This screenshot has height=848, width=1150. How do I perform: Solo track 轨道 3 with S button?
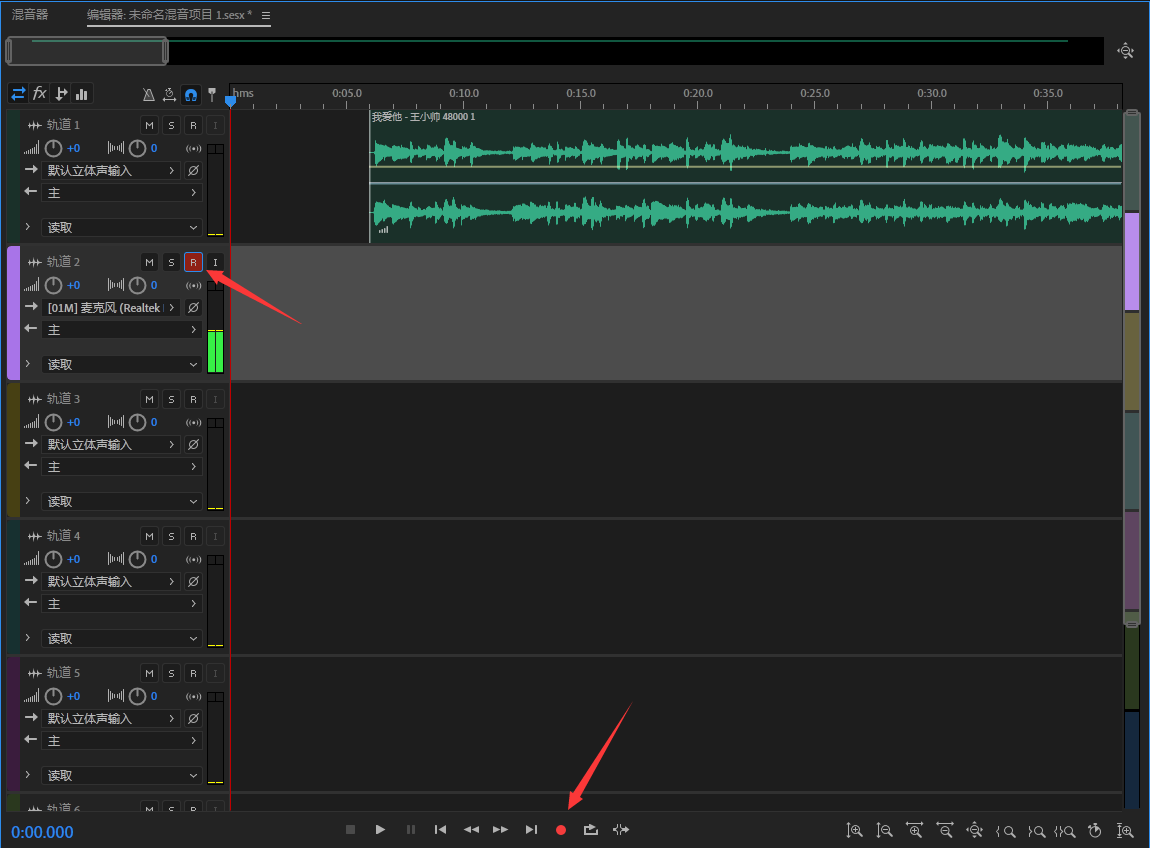(171, 399)
